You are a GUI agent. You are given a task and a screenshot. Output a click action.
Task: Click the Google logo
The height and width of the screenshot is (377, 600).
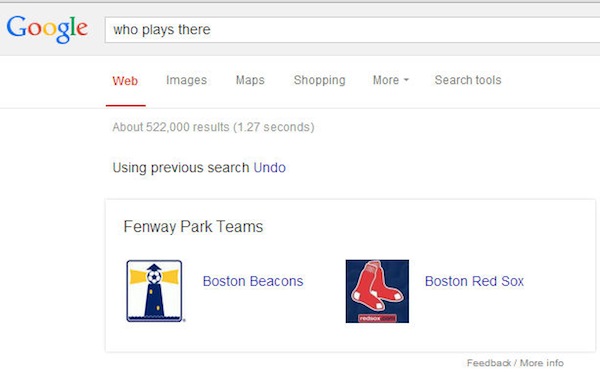(x=47, y=29)
